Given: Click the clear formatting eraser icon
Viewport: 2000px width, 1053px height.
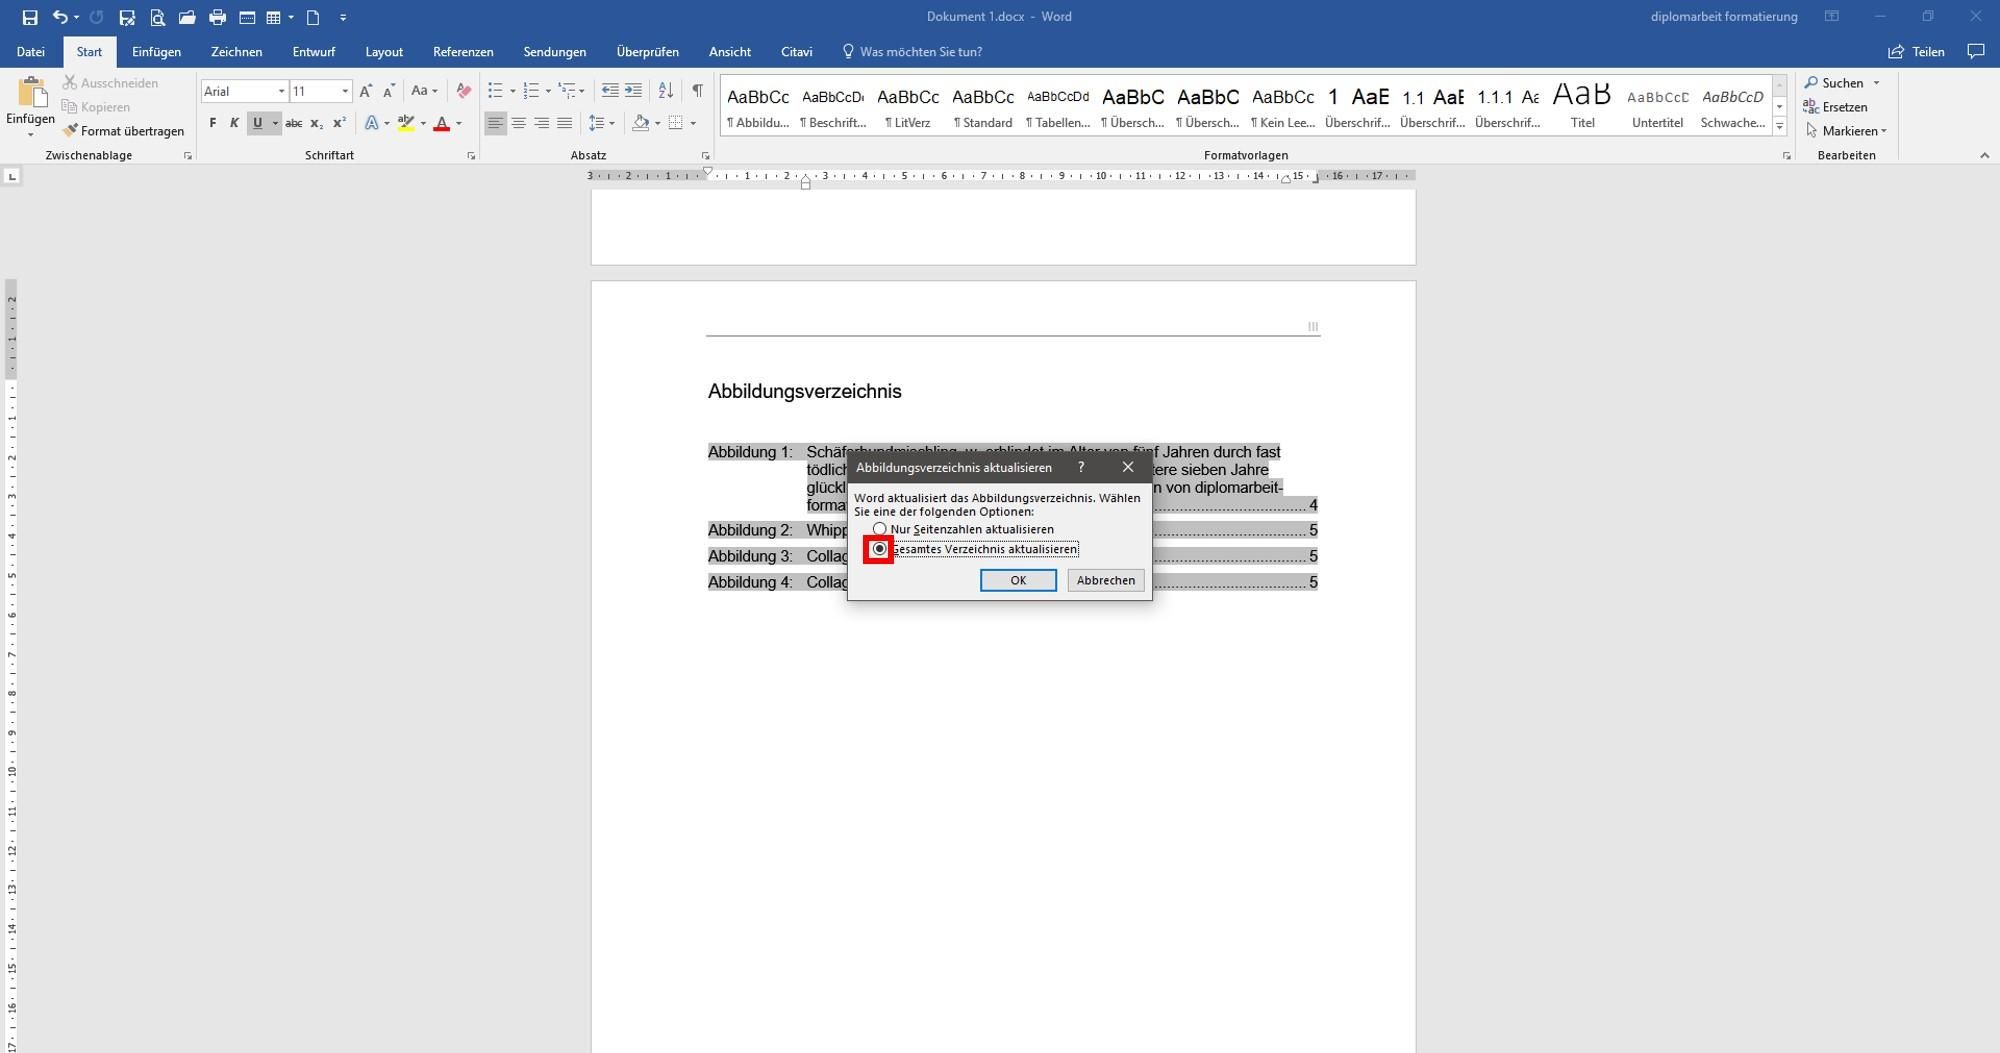Looking at the screenshot, I should tap(463, 91).
